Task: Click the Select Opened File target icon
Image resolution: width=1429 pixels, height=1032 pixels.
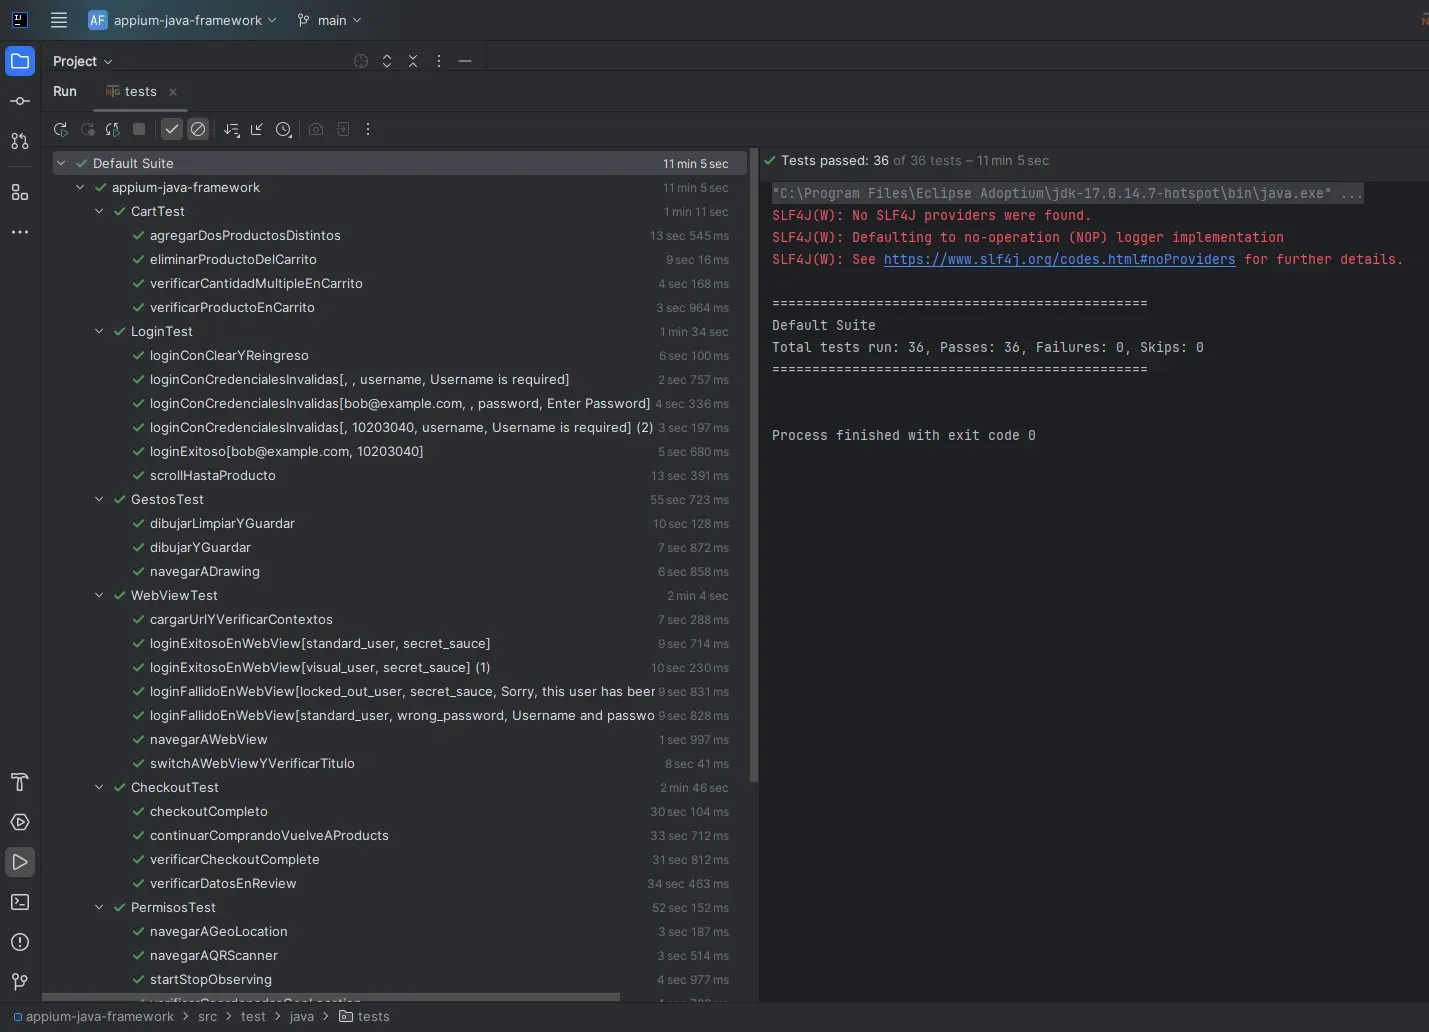Action: click(x=361, y=61)
